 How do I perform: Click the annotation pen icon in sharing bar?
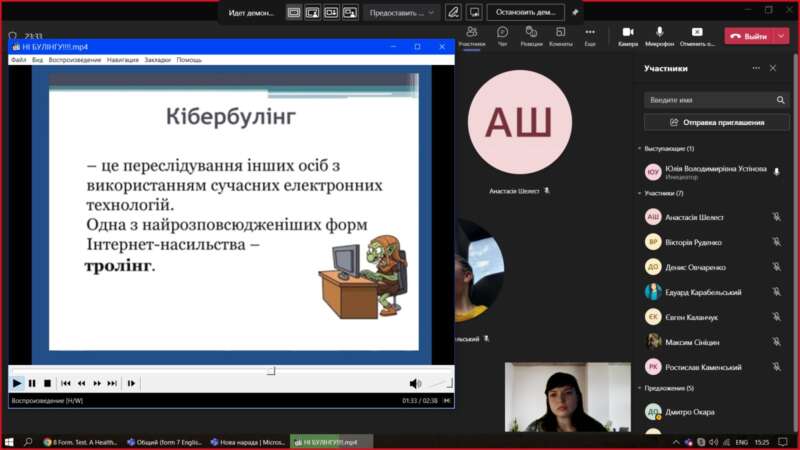click(x=453, y=12)
